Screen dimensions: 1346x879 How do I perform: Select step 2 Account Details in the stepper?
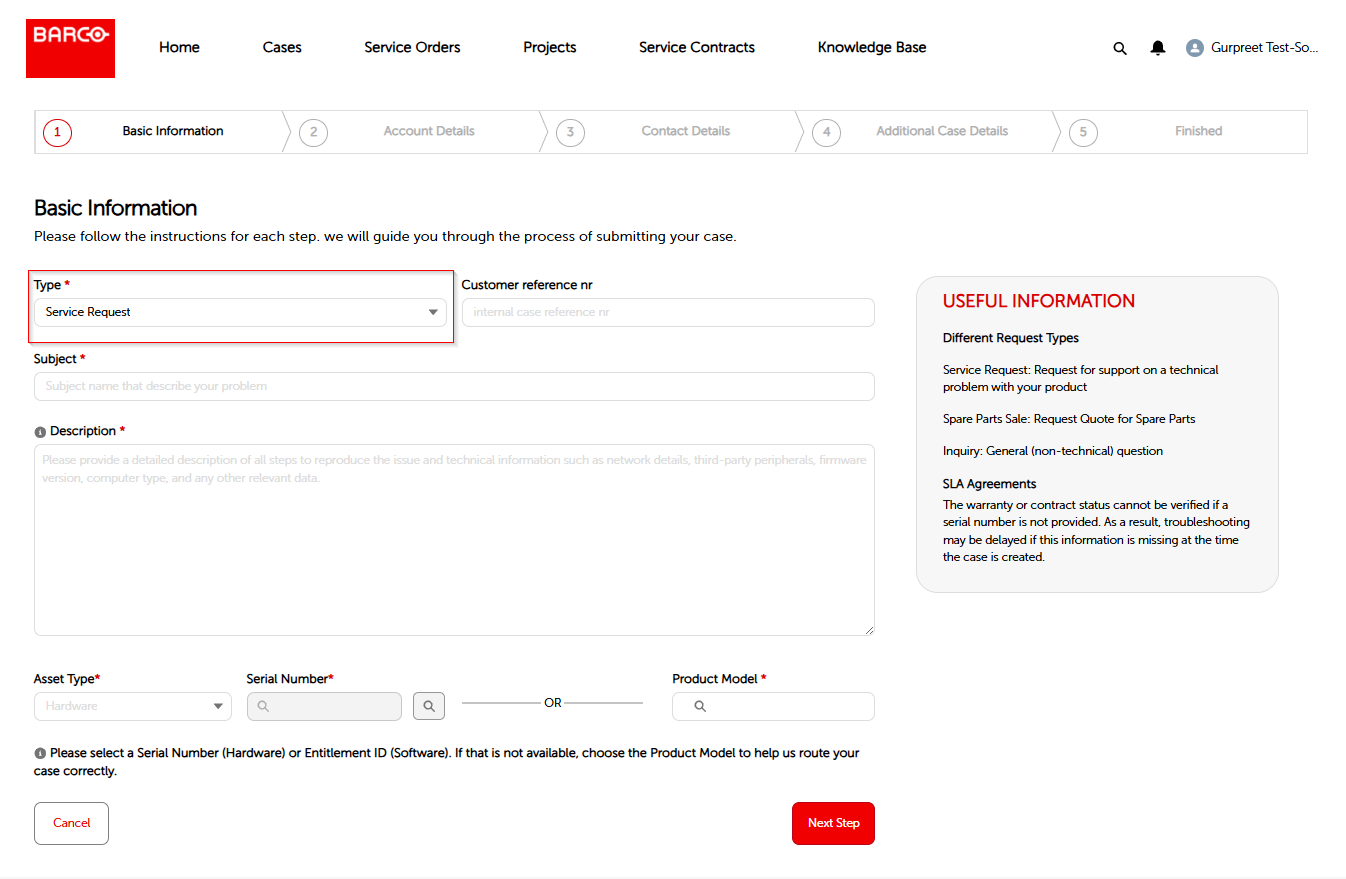(313, 131)
